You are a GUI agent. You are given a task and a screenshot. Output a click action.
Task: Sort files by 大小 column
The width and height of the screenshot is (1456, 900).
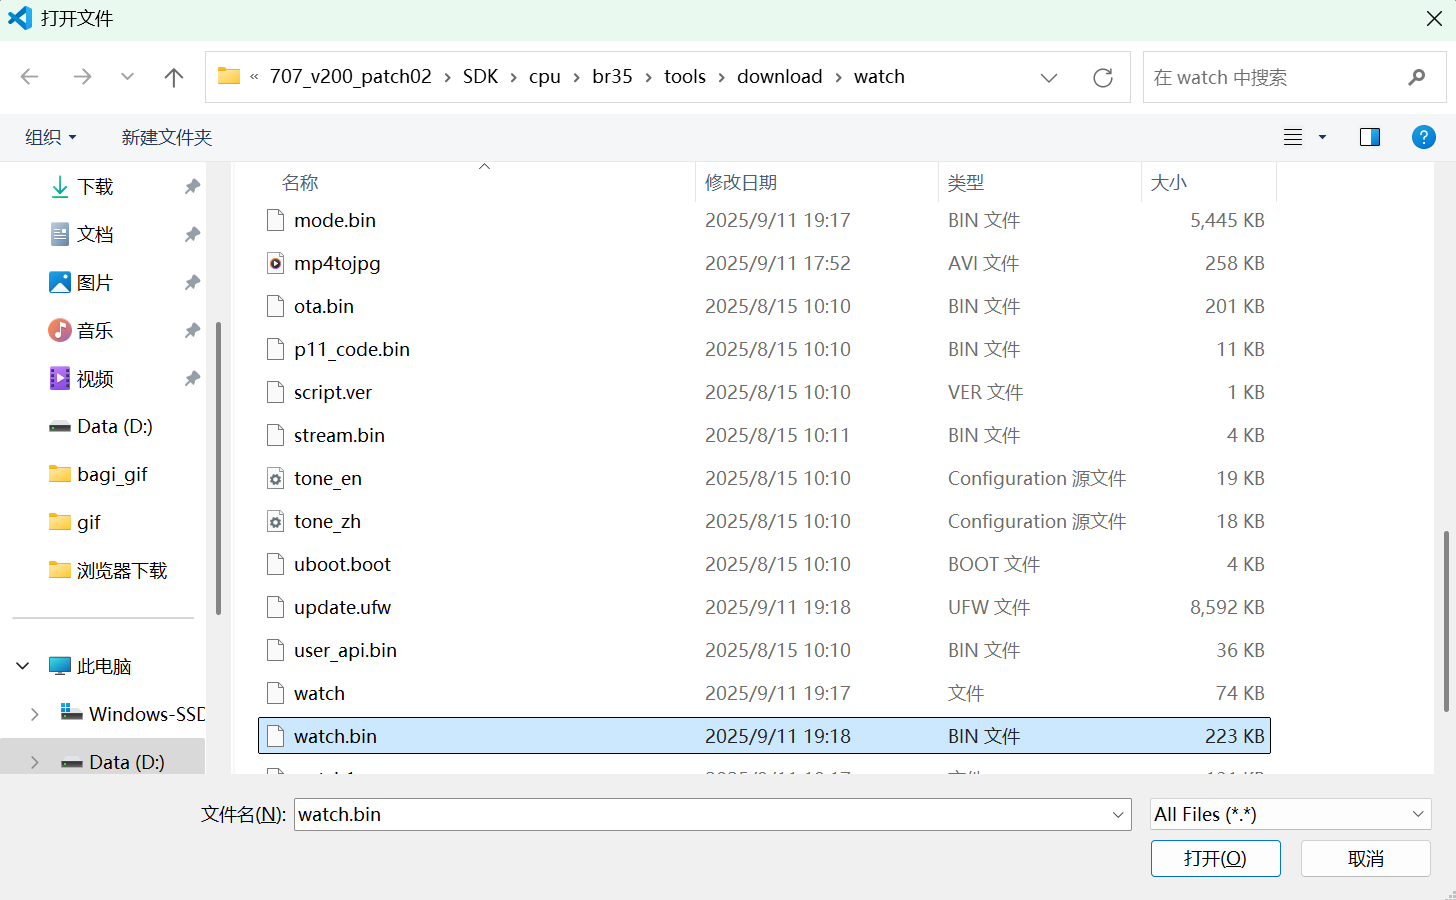(x=1169, y=183)
